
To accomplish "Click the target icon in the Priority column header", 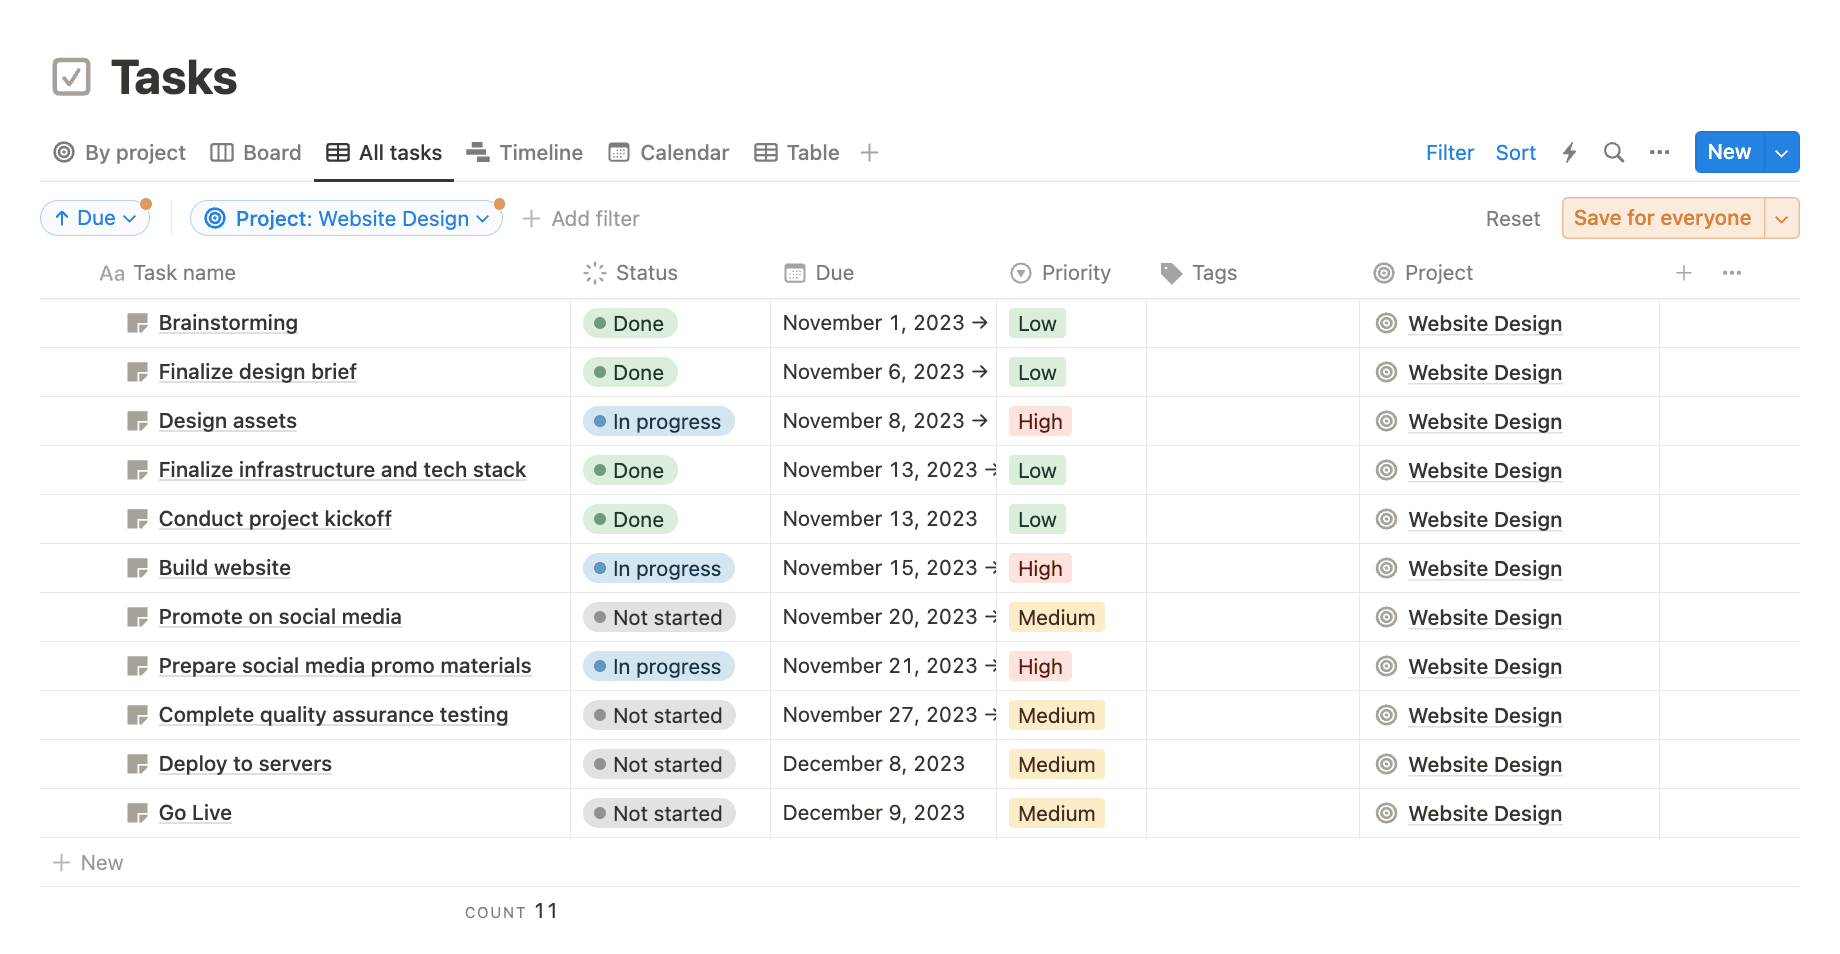I will coord(1020,272).
